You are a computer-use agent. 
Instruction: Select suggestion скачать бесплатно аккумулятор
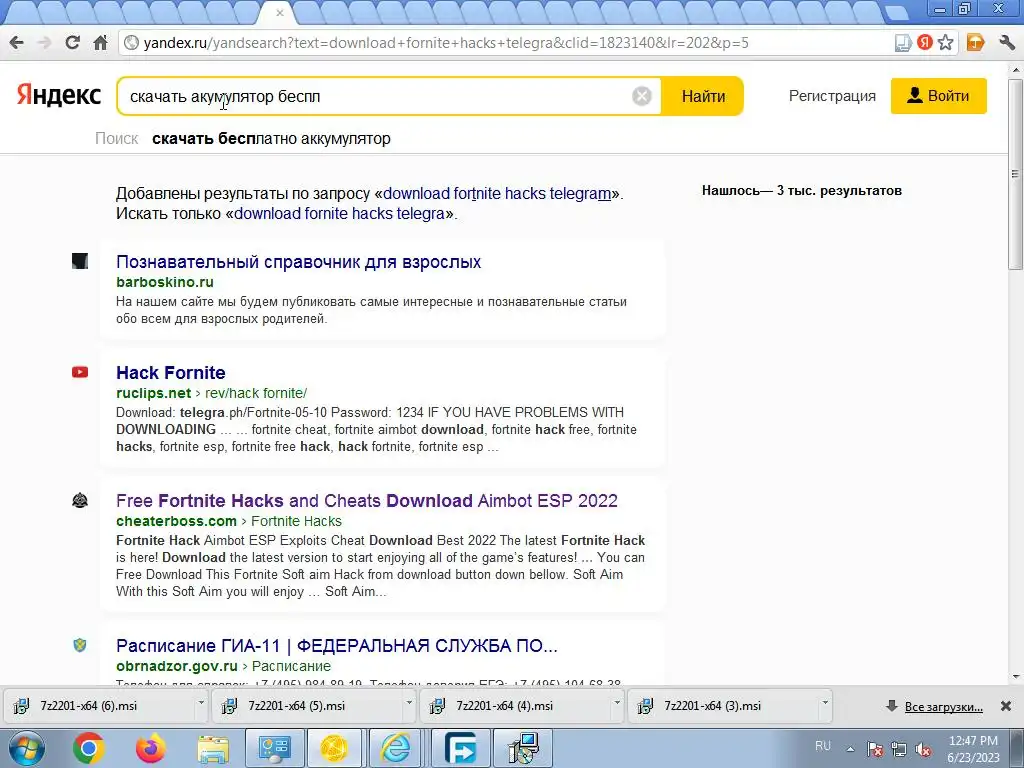tap(271, 138)
